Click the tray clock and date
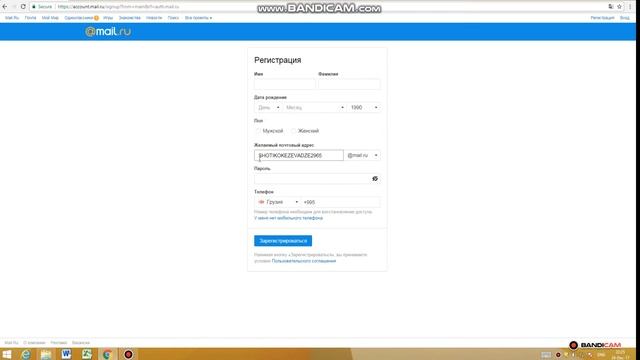The image size is (640, 360). tap(620, 355)
